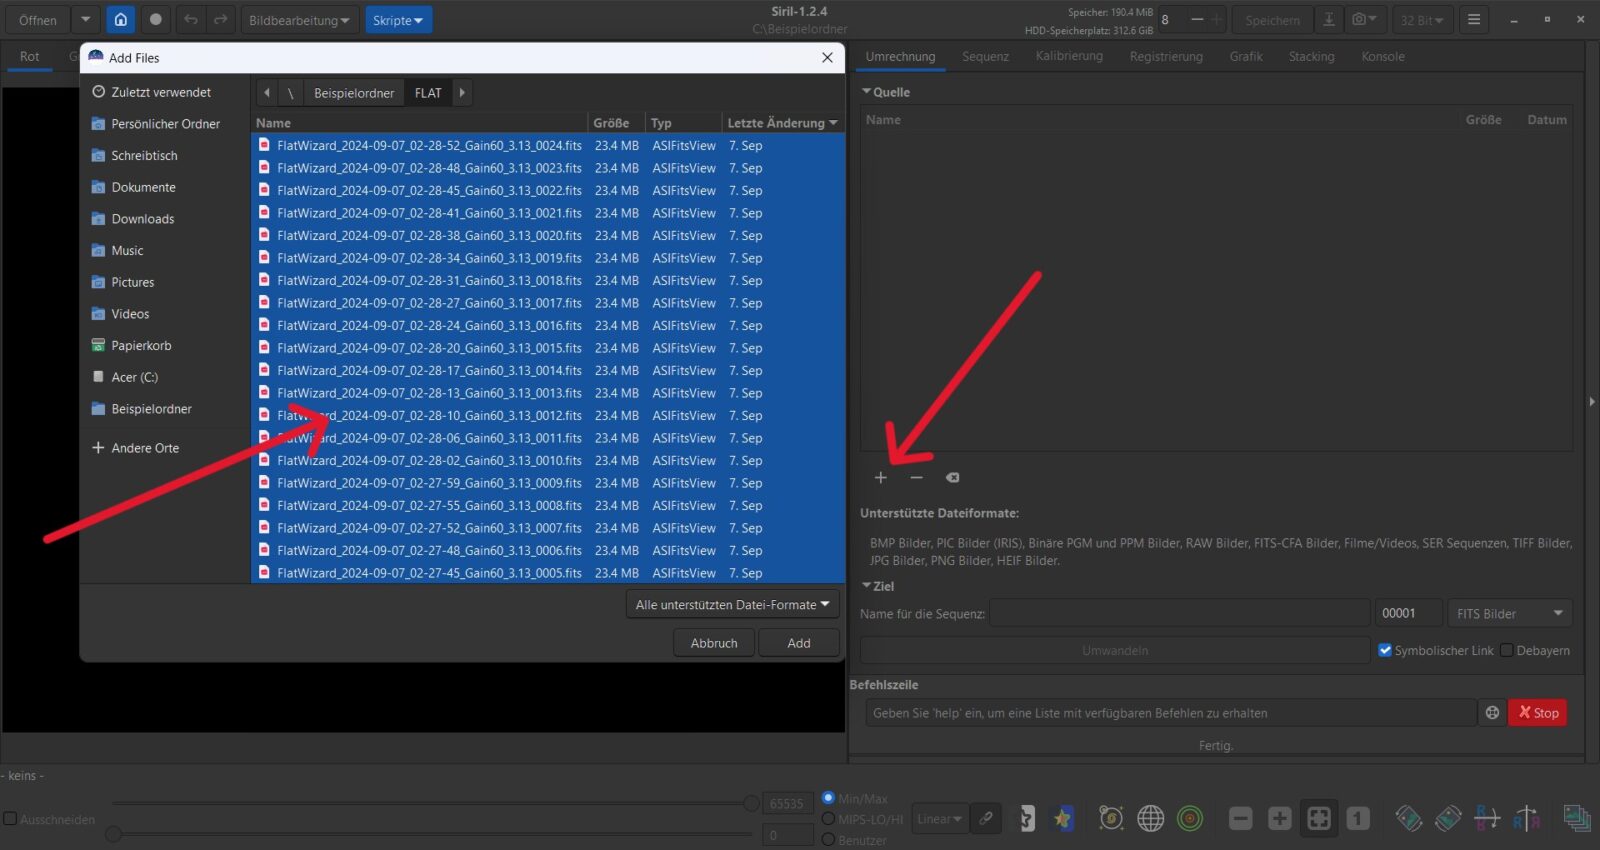The image size is (1600, 850).
Task: Toggle false color rendering star icon
Action: tap(1062, 819)
